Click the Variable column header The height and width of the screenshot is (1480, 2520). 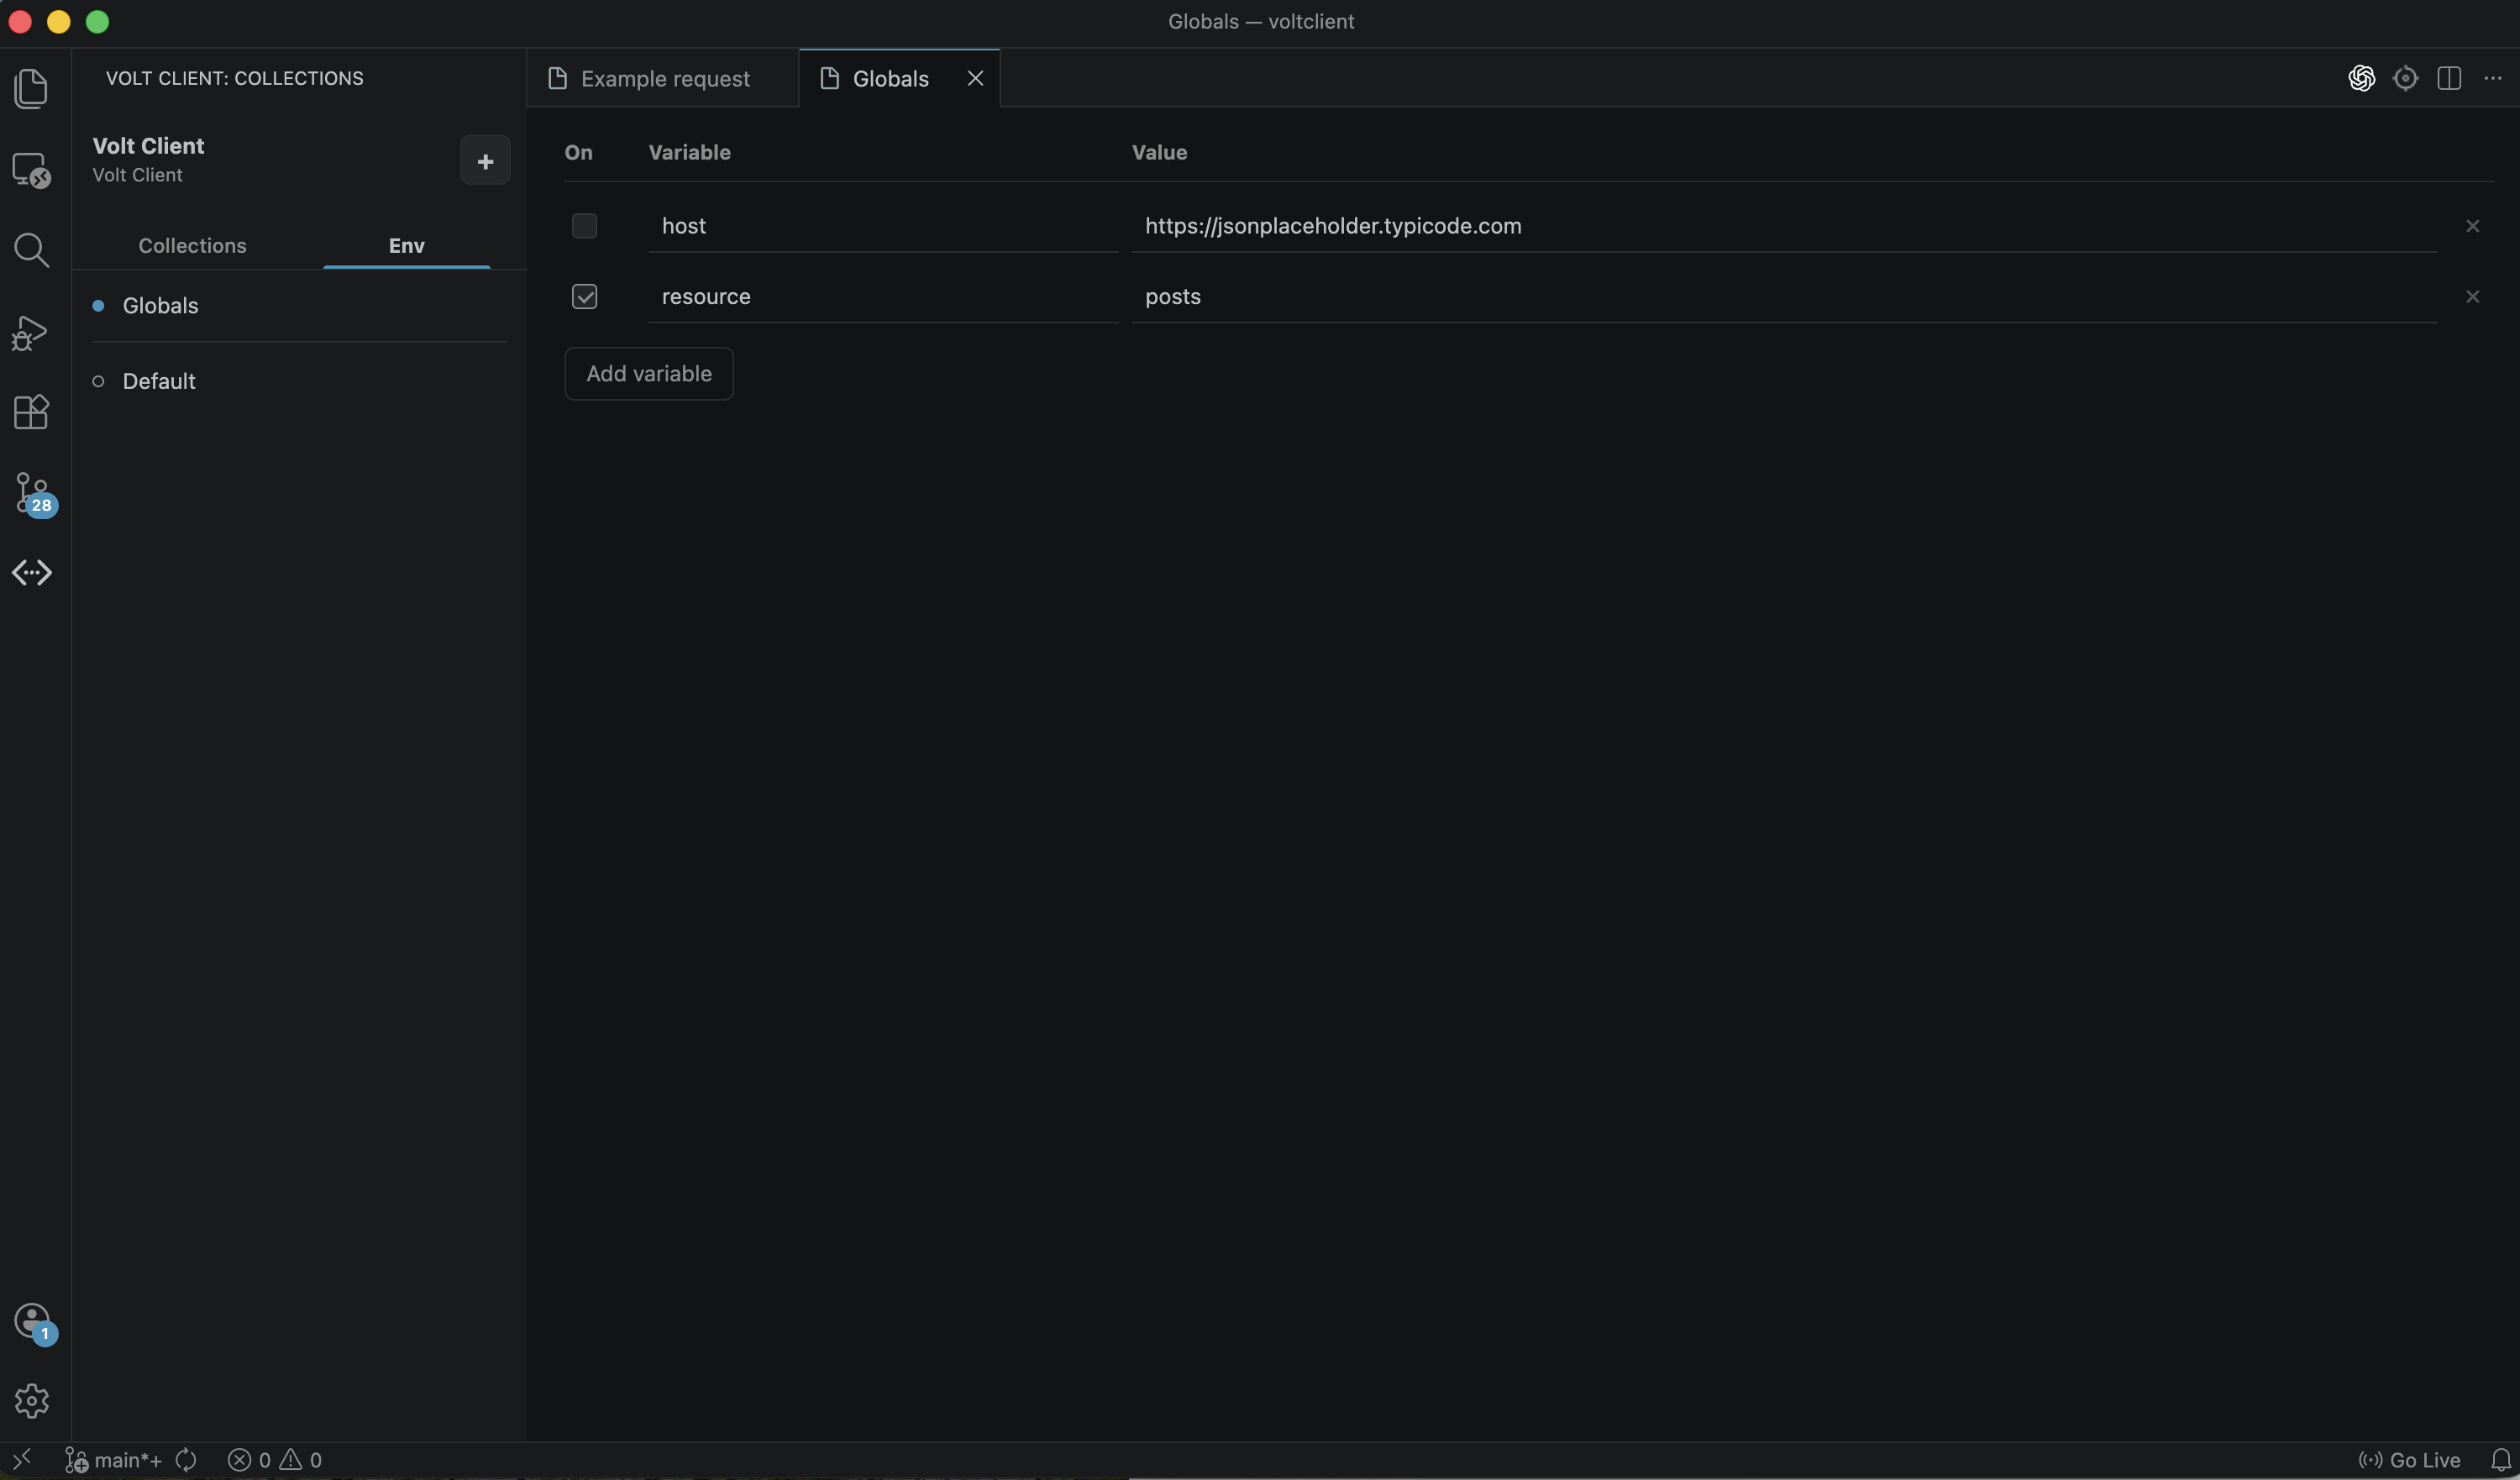[x=689, y=153]
